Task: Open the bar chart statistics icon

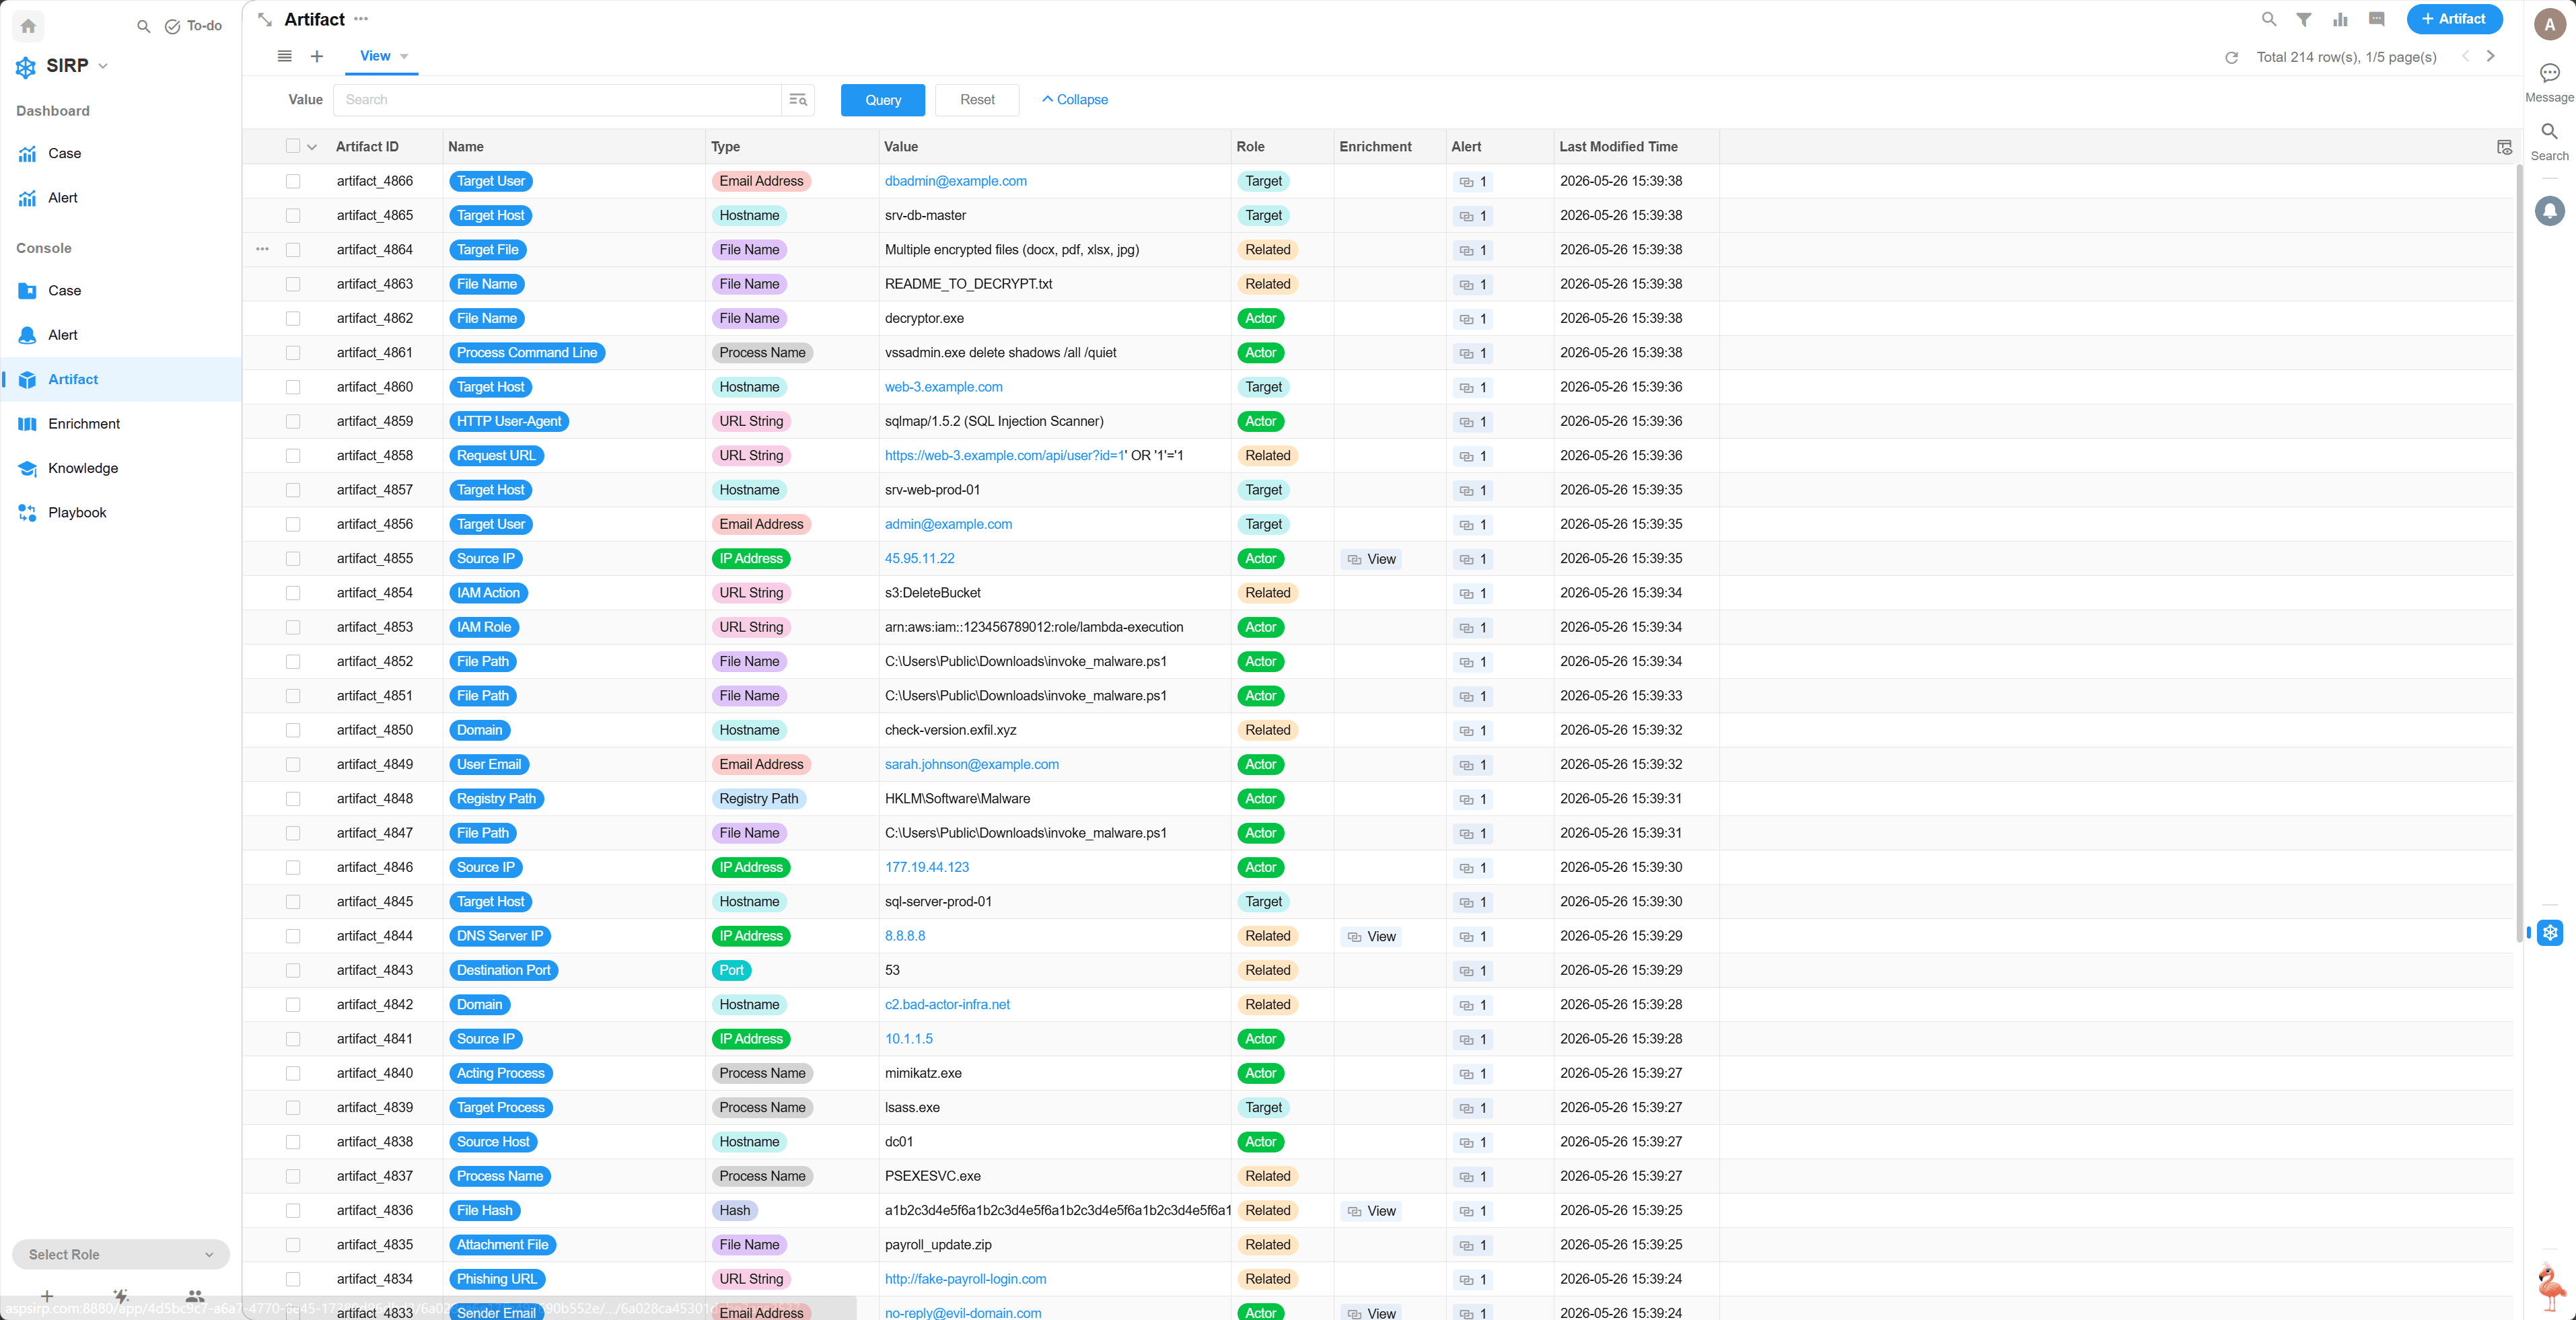Action: [2340, 19]
